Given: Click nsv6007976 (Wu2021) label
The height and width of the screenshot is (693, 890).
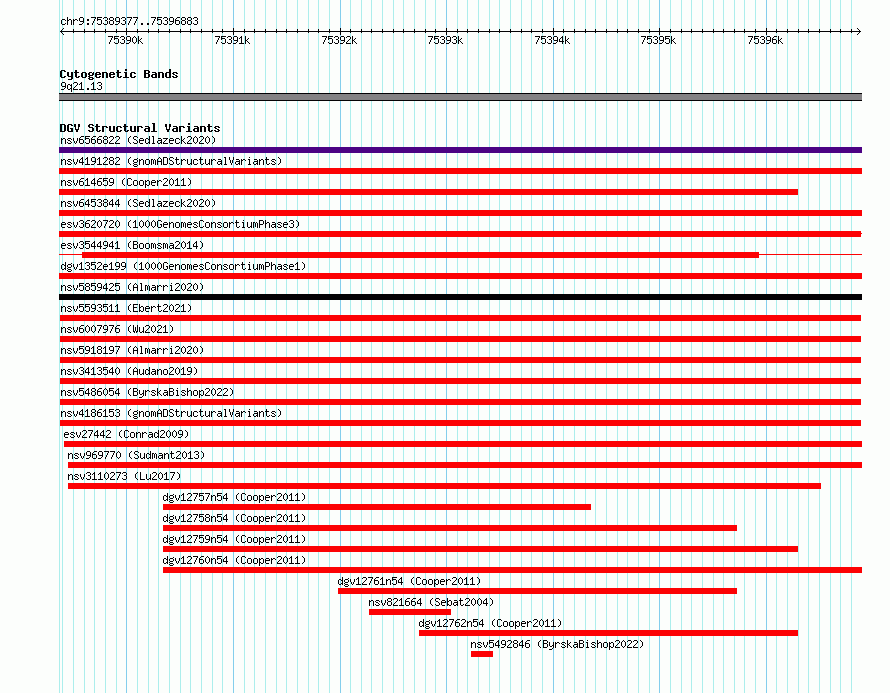Looking at the screenshot, I should pos(117,329).
